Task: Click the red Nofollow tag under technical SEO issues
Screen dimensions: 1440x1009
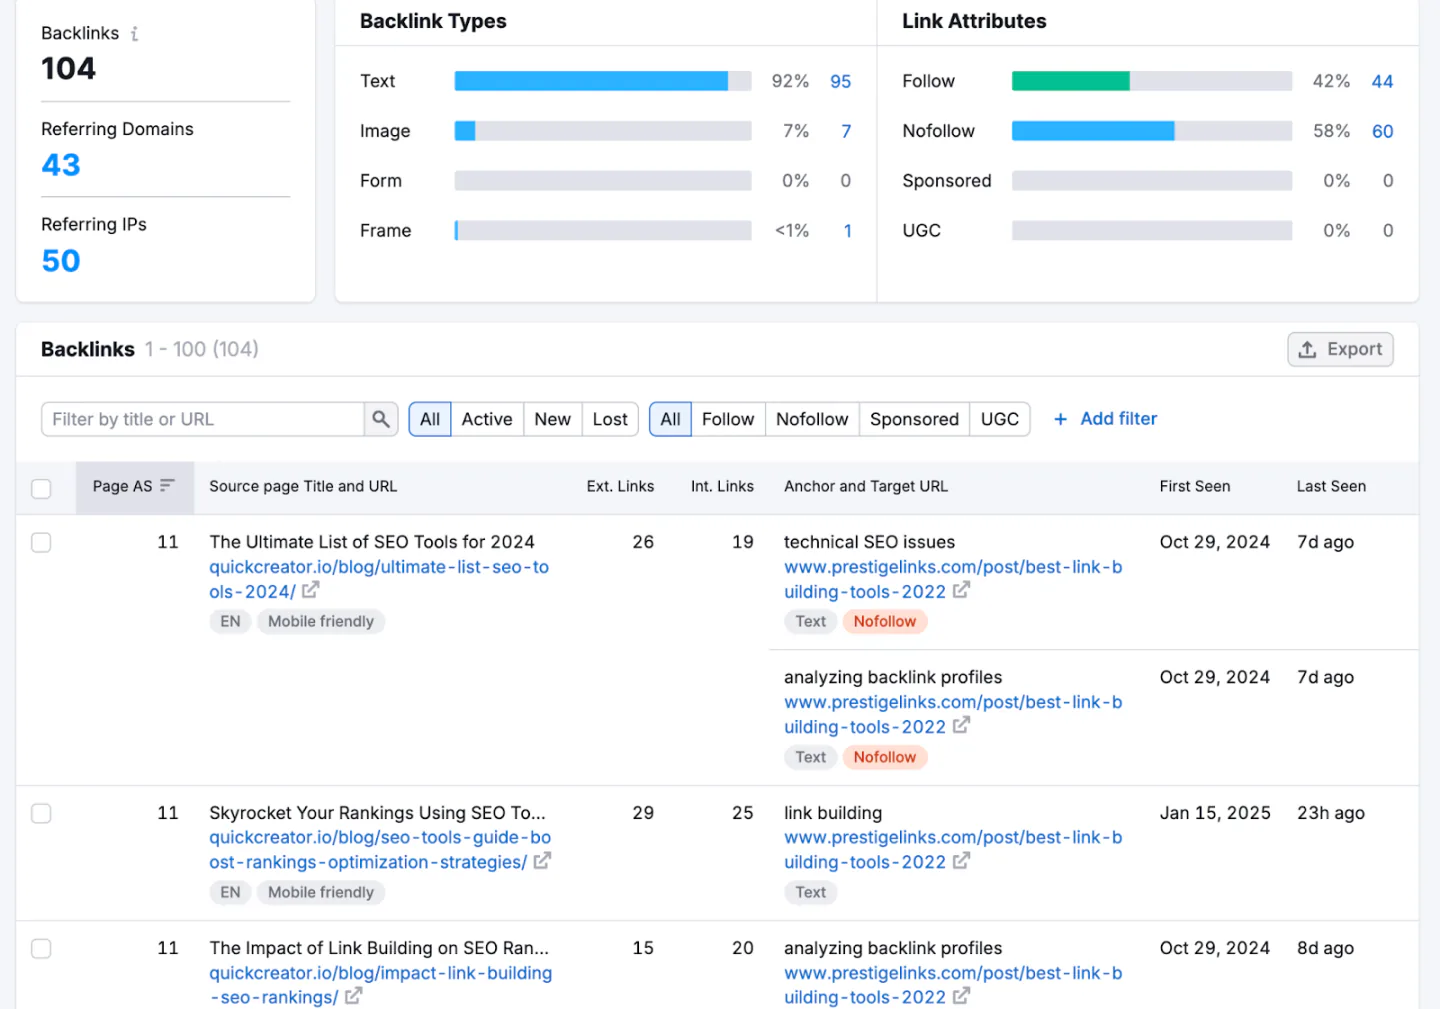Action: pyautogui.click(x=885, y=621)
